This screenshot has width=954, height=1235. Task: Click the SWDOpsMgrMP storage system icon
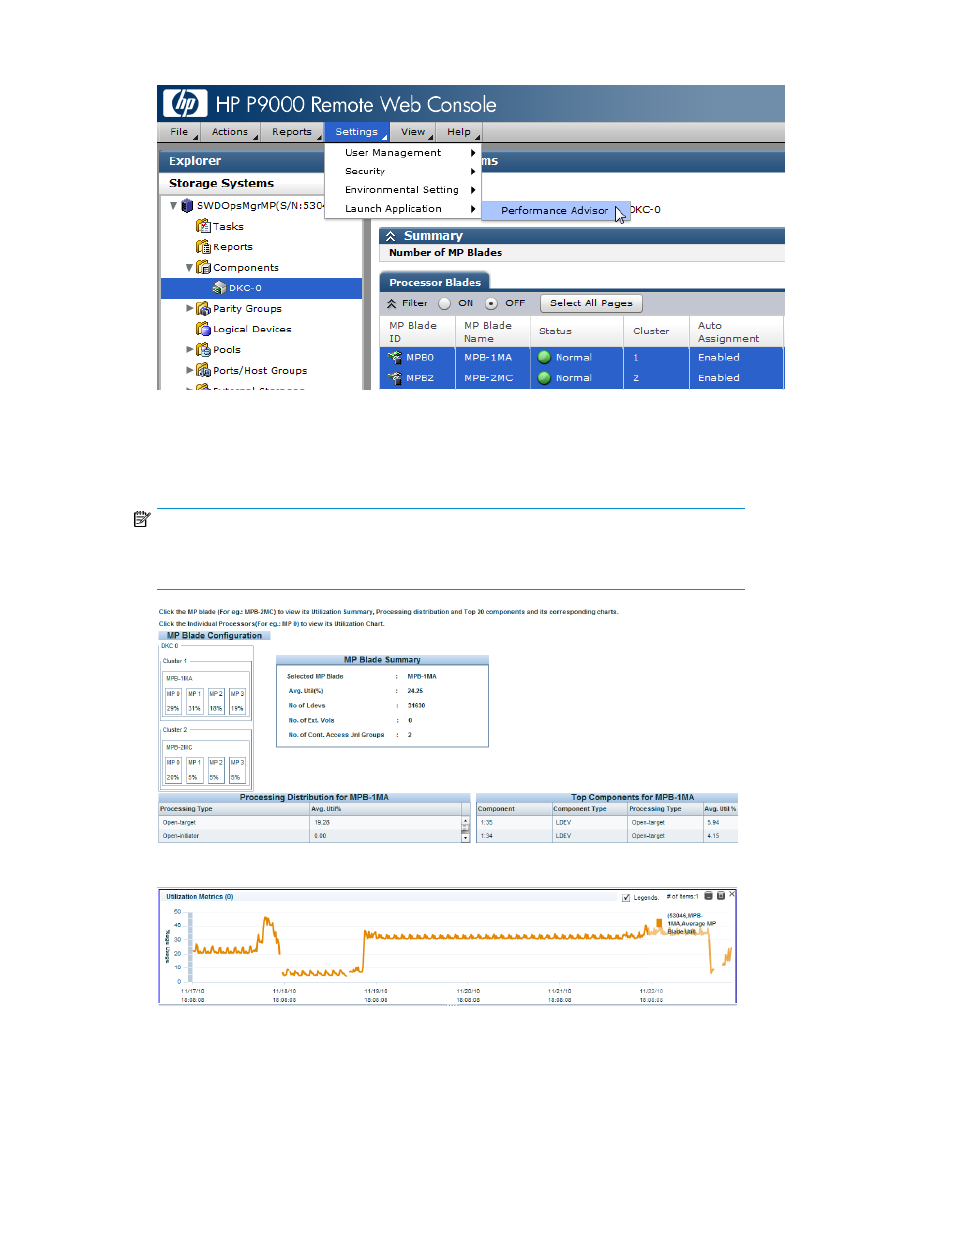click(x=187, y=206)
